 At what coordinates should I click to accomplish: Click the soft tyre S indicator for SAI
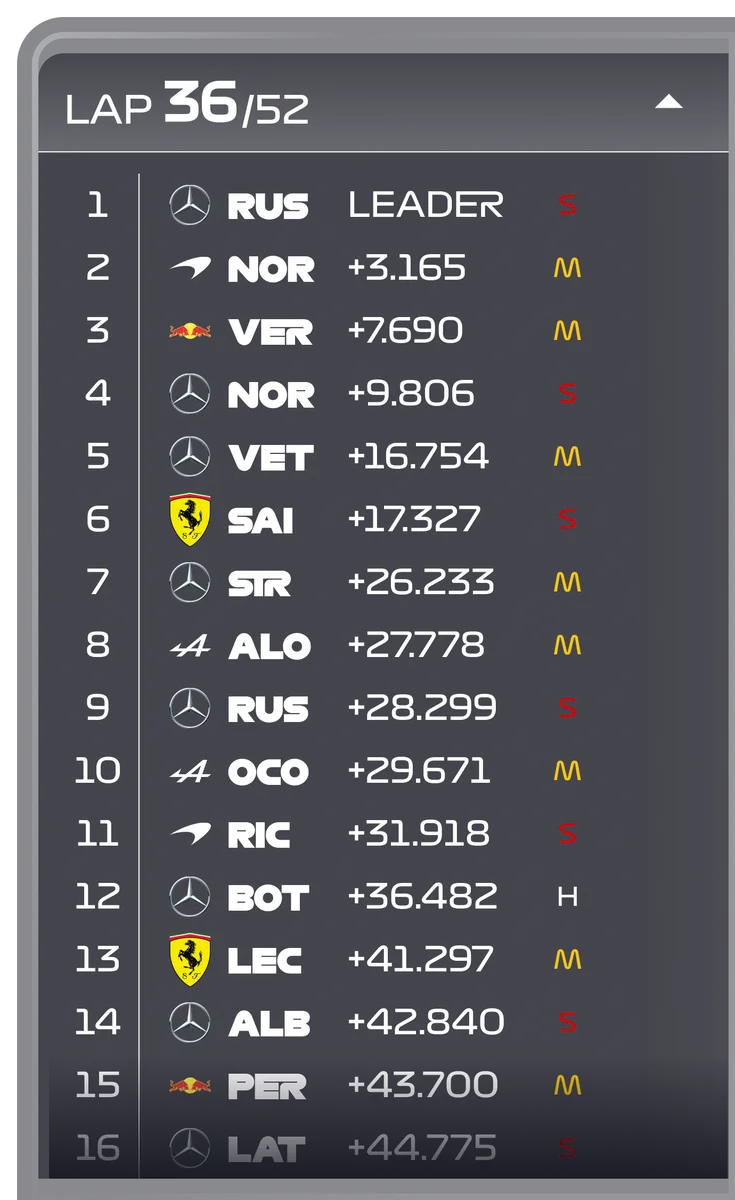coord(567,519)
